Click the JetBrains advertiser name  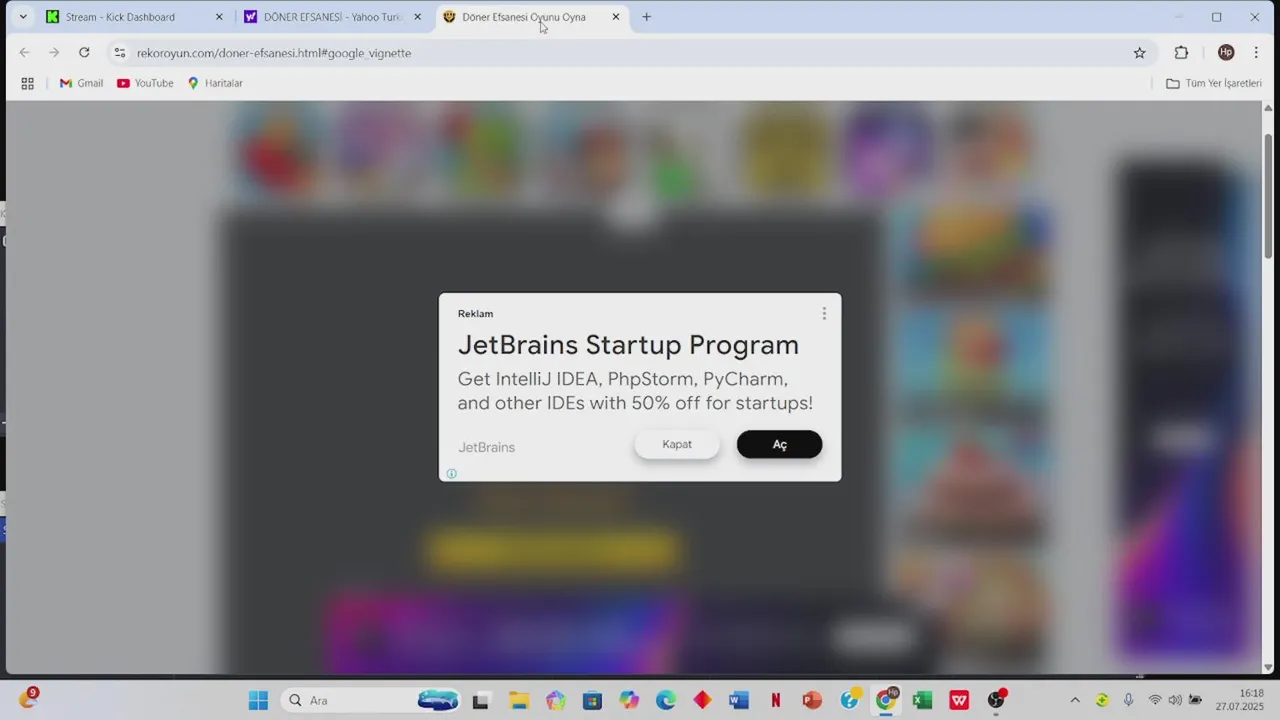(x=486, y=447)
